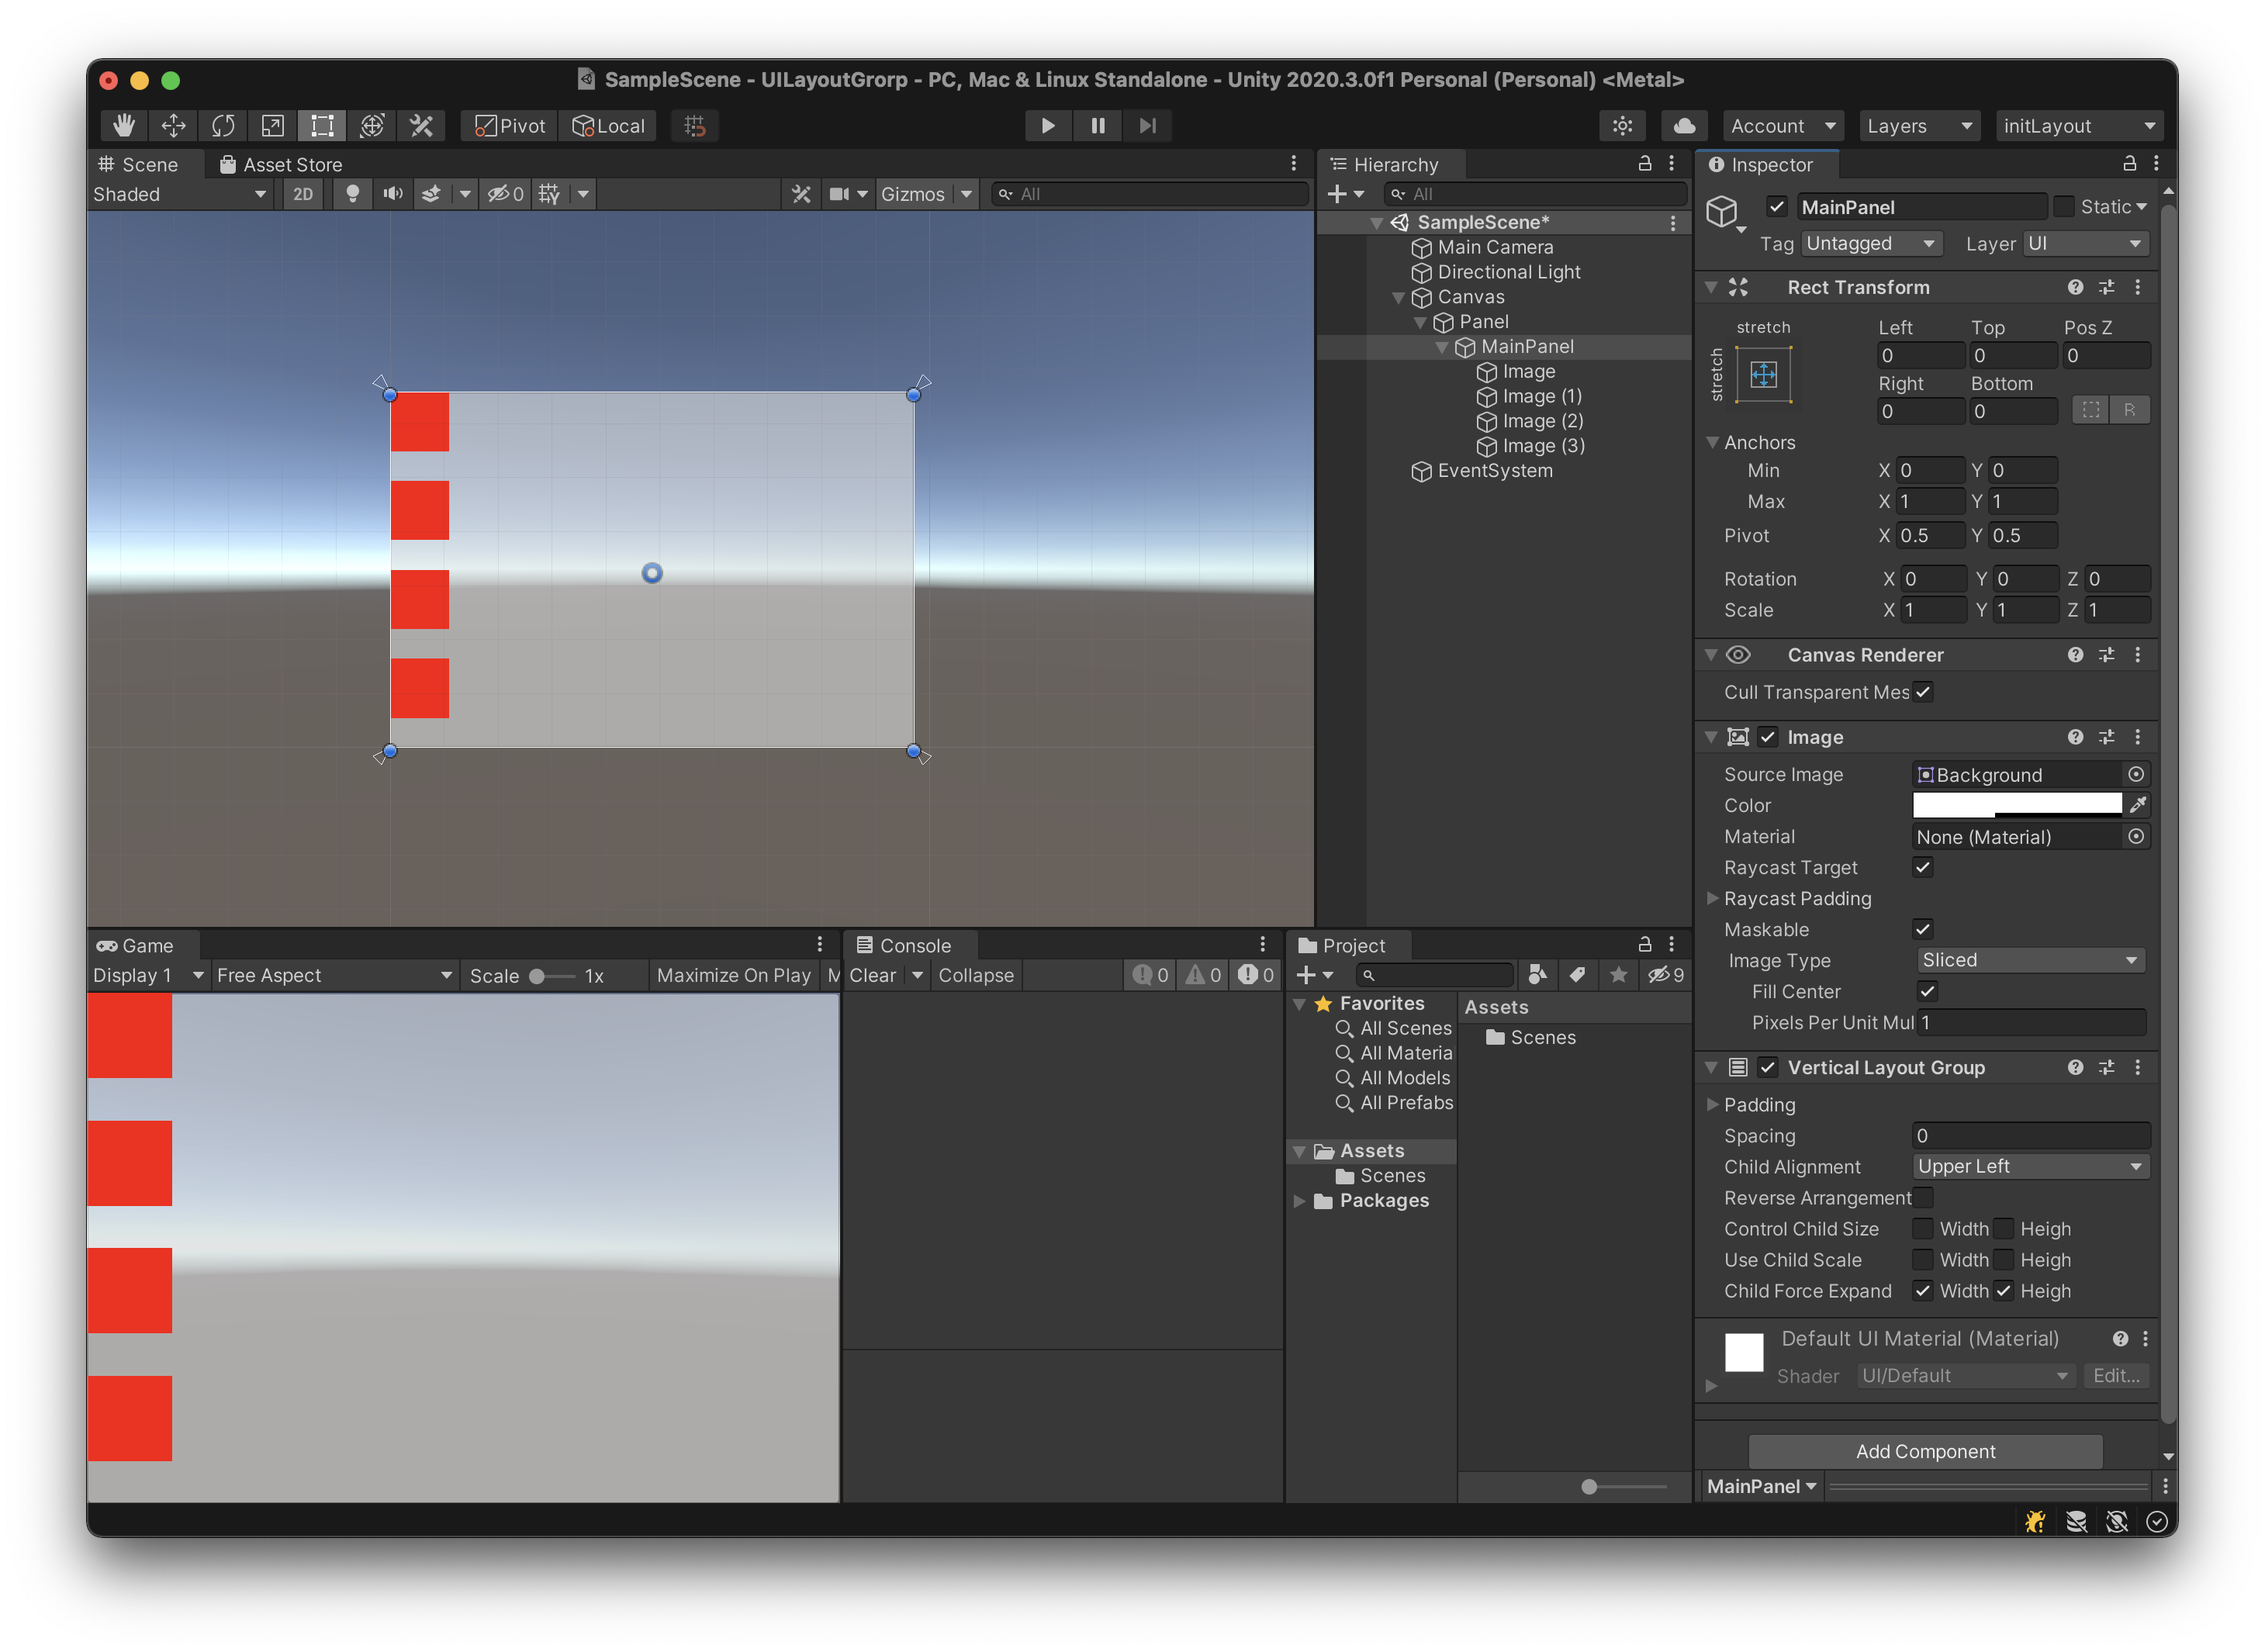Screen dimensions: 2265x1652
Task: Open the anchor presets widget in Rect Transform
Action: [1763, 375]
